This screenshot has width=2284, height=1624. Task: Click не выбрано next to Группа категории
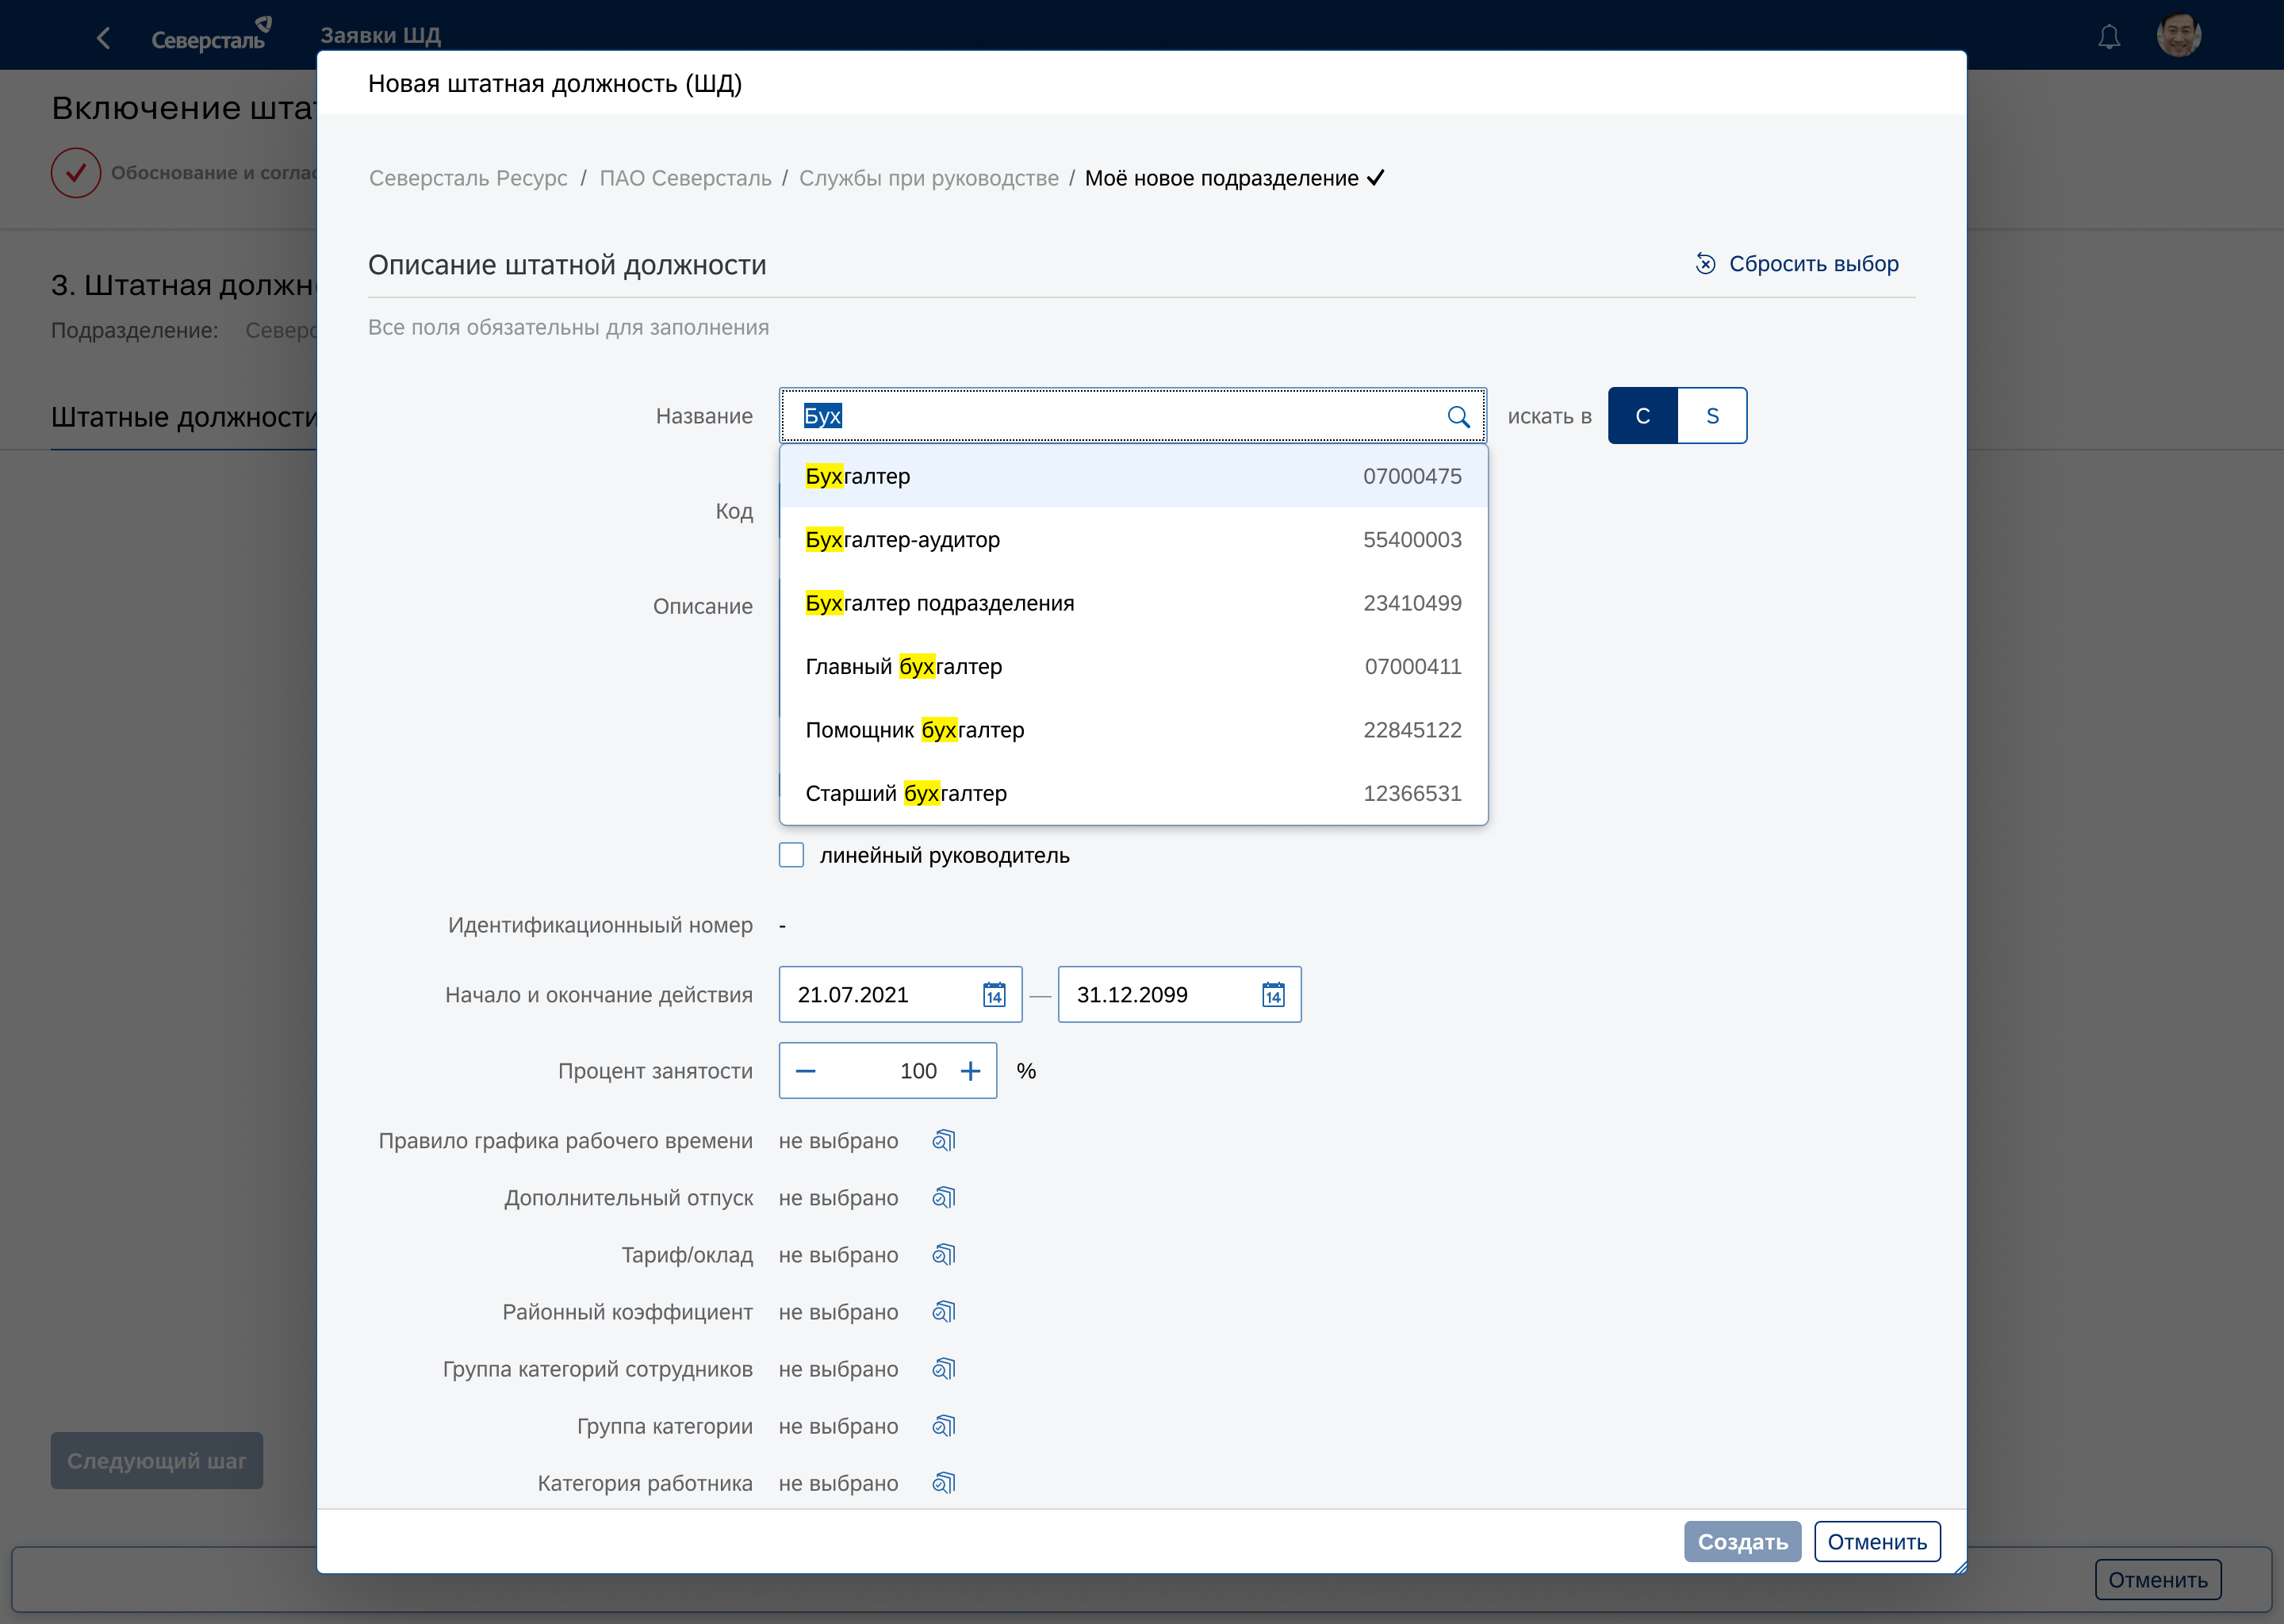tap(839, 1426)
